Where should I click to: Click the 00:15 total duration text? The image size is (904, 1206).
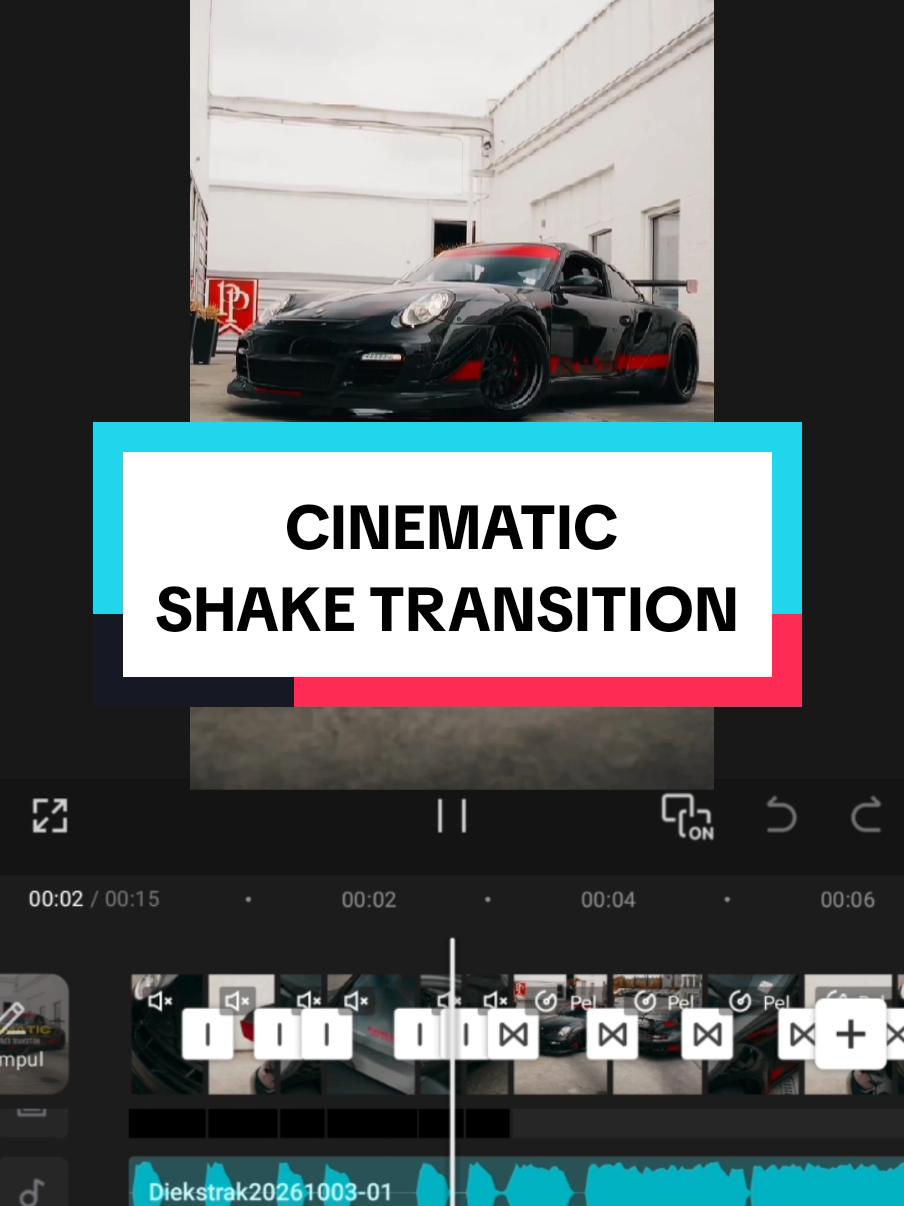click(x=132, y=899)
